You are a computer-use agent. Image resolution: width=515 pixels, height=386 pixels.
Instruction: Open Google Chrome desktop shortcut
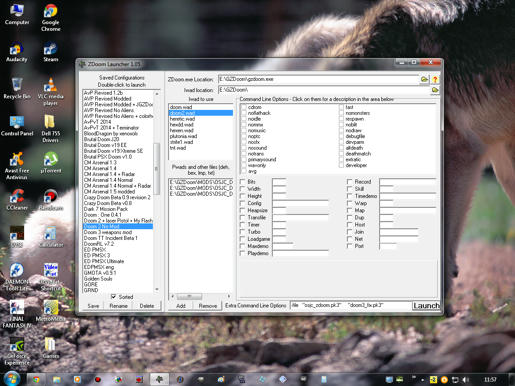(51, 18)
